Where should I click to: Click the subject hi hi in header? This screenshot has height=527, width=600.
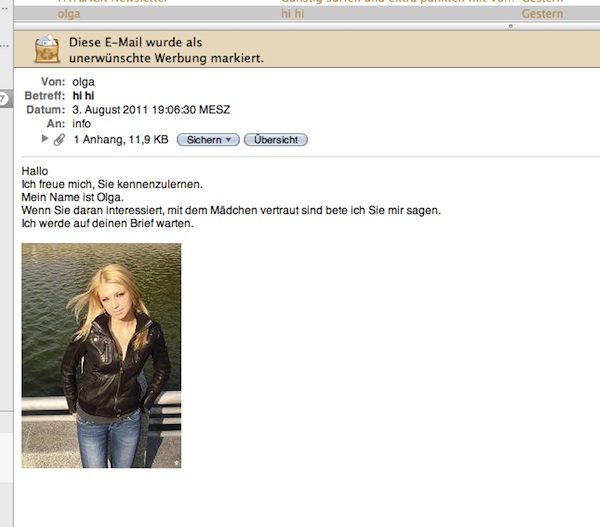click(83, 96)
